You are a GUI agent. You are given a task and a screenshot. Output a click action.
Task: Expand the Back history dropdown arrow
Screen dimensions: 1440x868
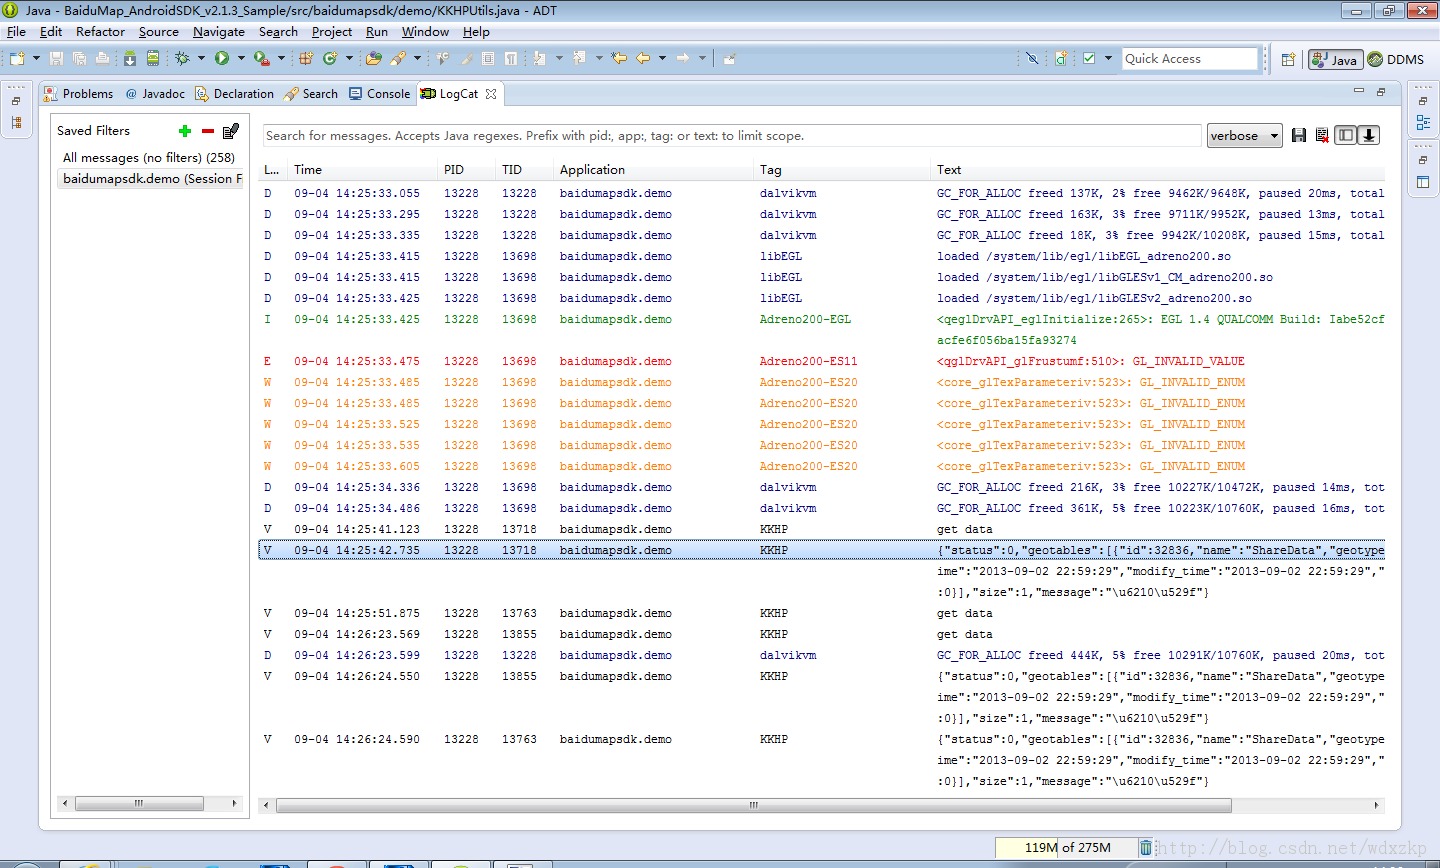[662, 59]
